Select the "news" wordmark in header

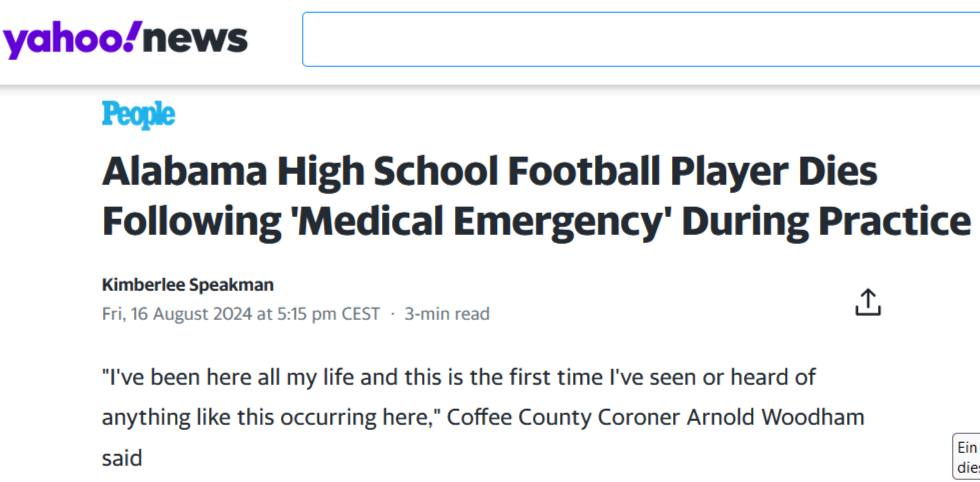click(x=196, y=39)
